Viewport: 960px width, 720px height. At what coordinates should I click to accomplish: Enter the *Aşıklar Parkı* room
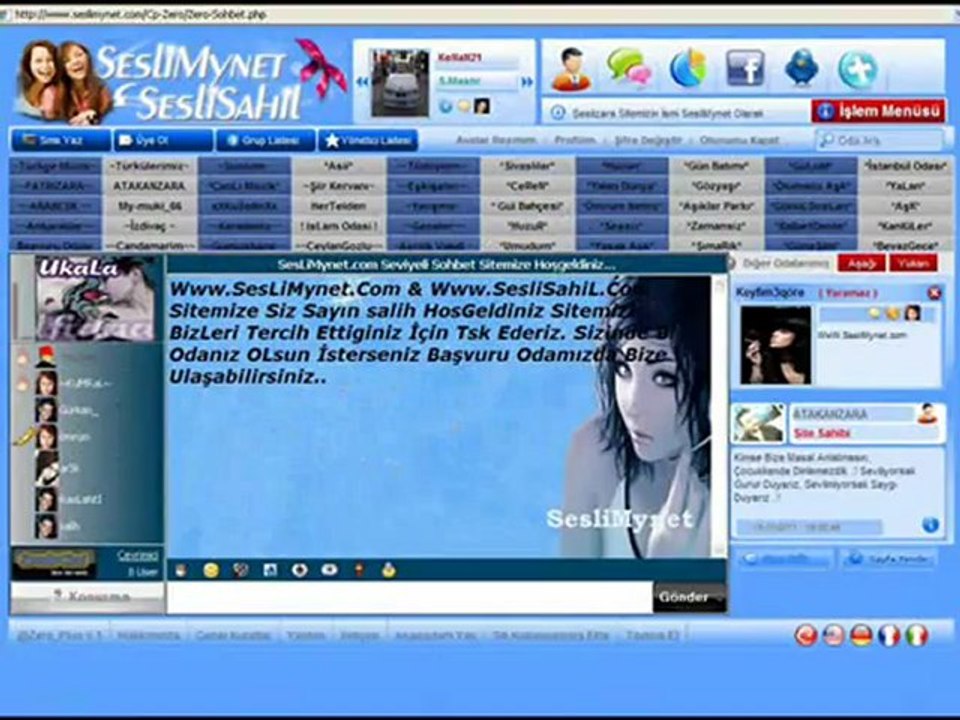(x=716, y=206)
